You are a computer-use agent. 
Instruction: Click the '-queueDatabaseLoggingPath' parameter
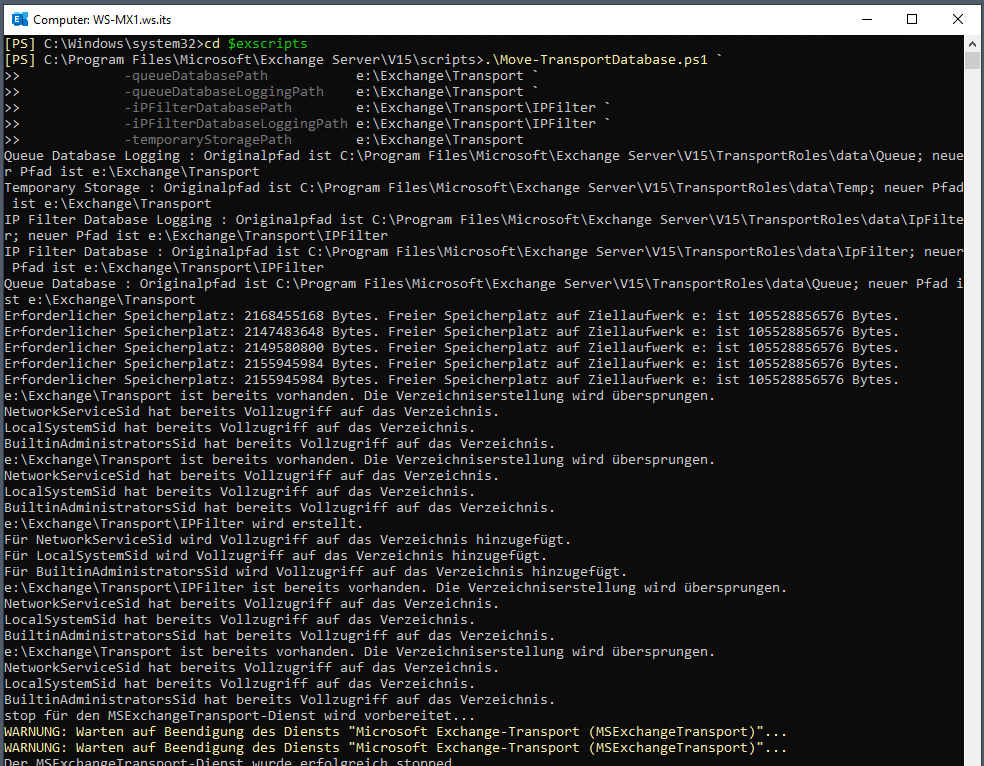[224, 92]
